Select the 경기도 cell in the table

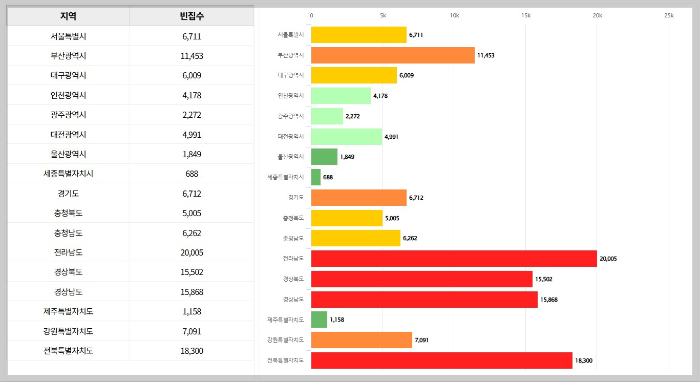(68, 193)
